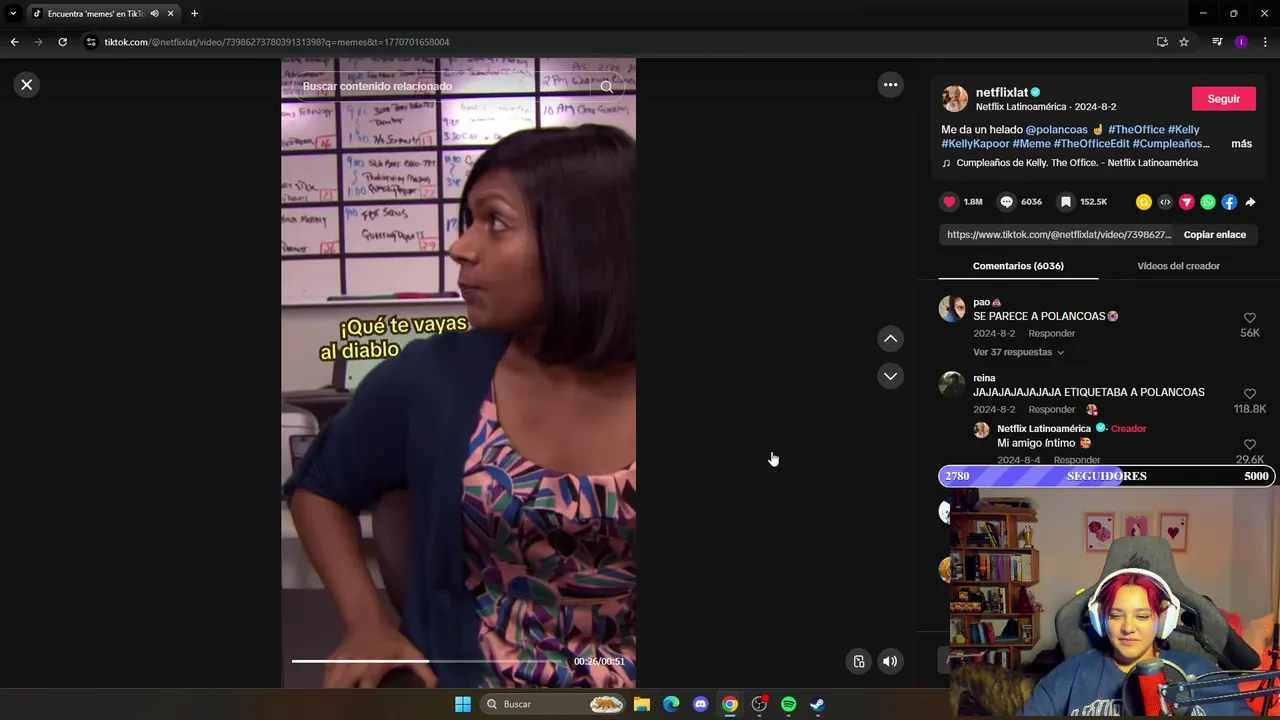The width and height of the screenshot is (1280, 720).
Task: Copy the video link with Copiar enlace
Action: [1214, 235]
